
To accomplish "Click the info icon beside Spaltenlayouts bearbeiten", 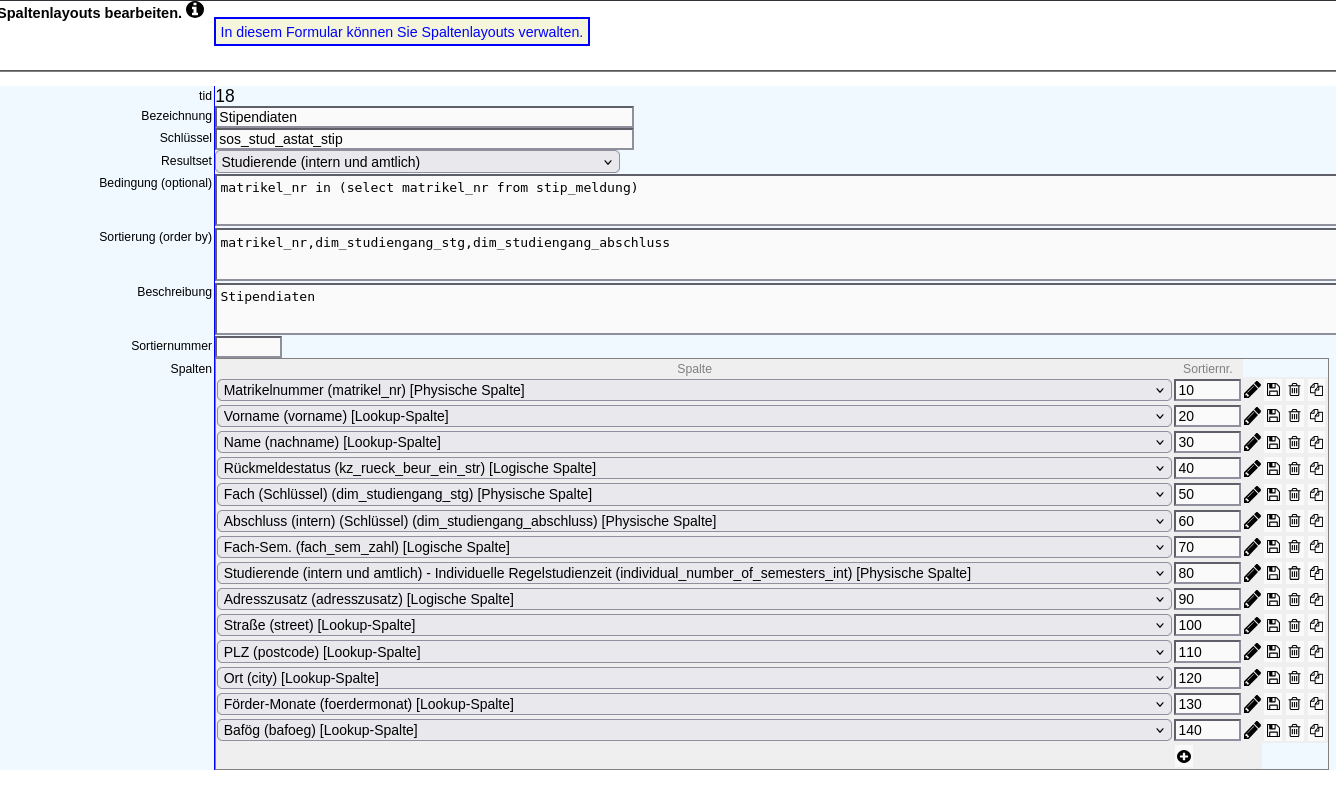I will (x=195, y=10).
